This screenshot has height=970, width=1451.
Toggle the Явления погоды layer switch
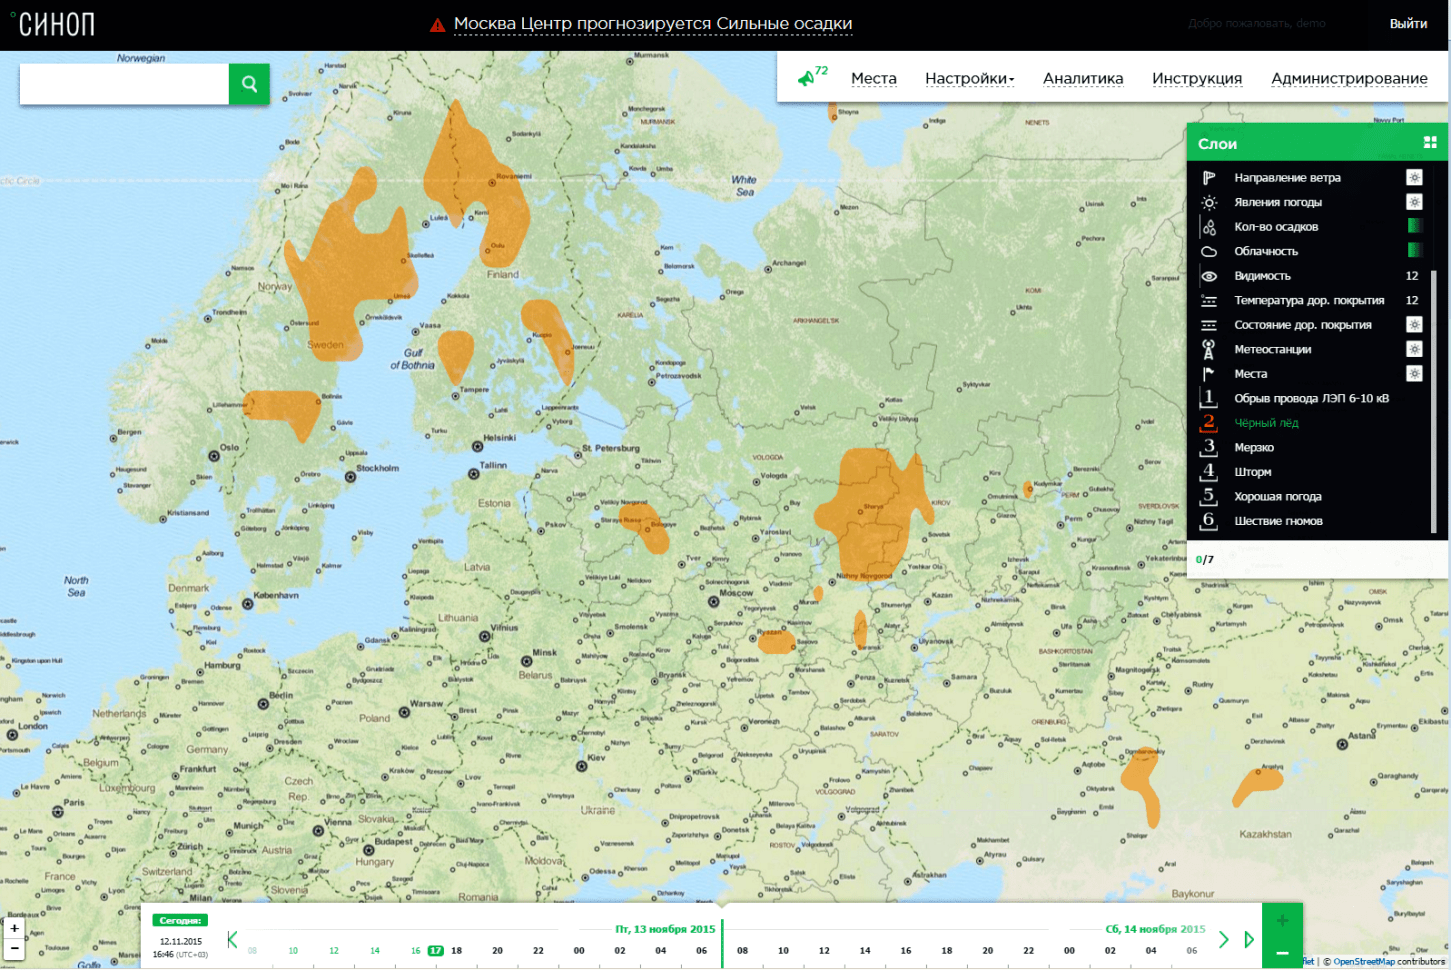tap(1414, 202)
